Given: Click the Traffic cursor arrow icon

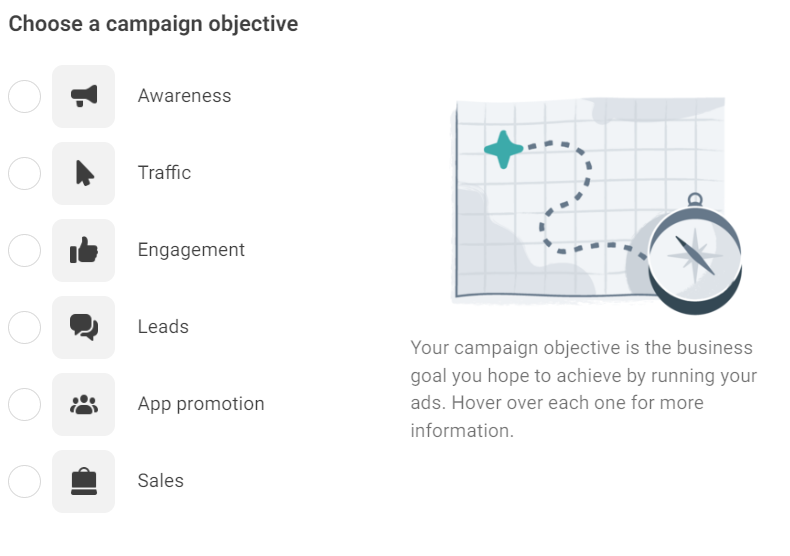Looking at the screenshot, I should pos(84,173).
